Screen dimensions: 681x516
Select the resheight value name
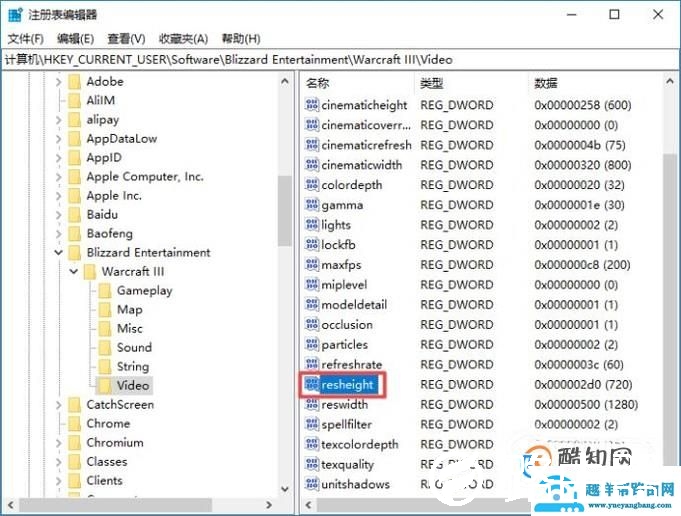[x=347, y=384]
